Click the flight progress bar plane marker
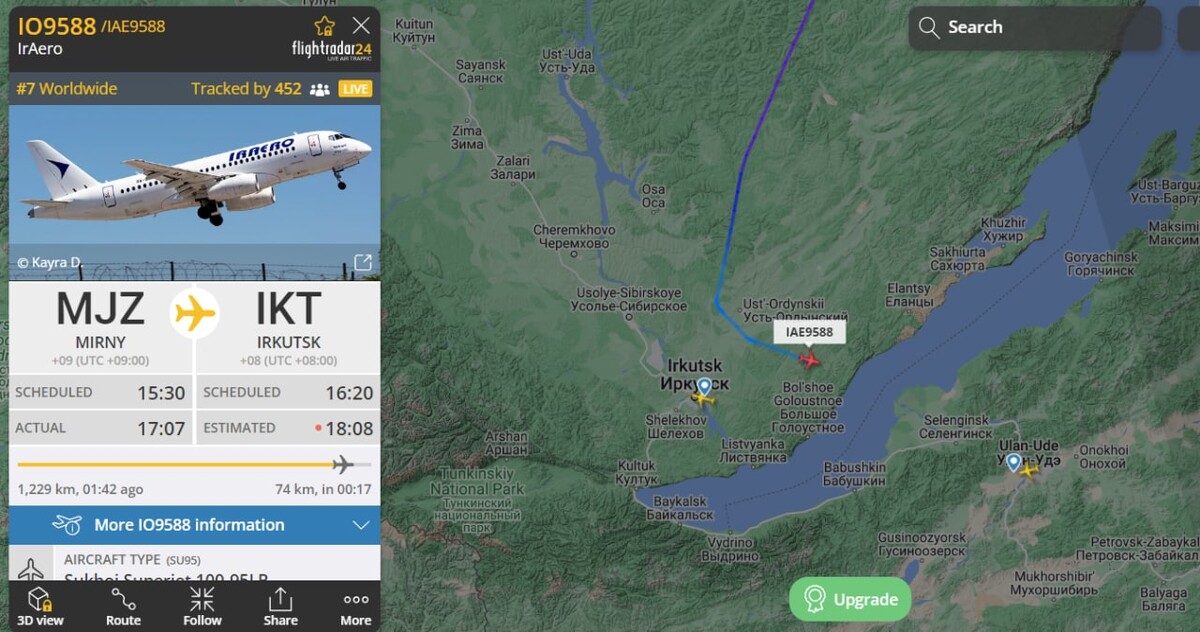The width and height of the screenshot is (1200, 632). (x=343, y=464)
